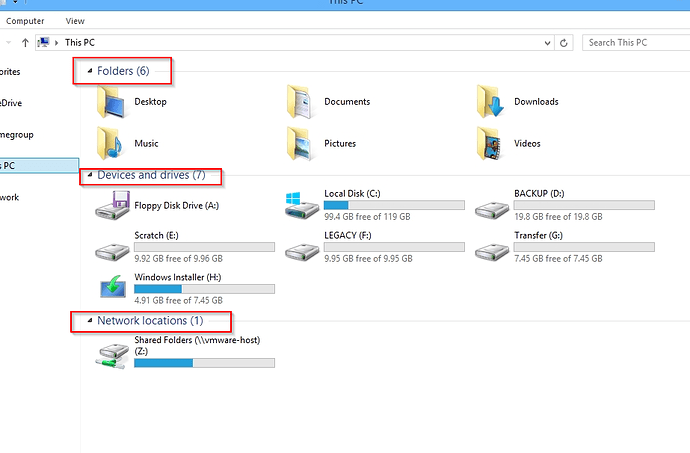Click the This PC breadcrumb in address bar

point(80,42)
